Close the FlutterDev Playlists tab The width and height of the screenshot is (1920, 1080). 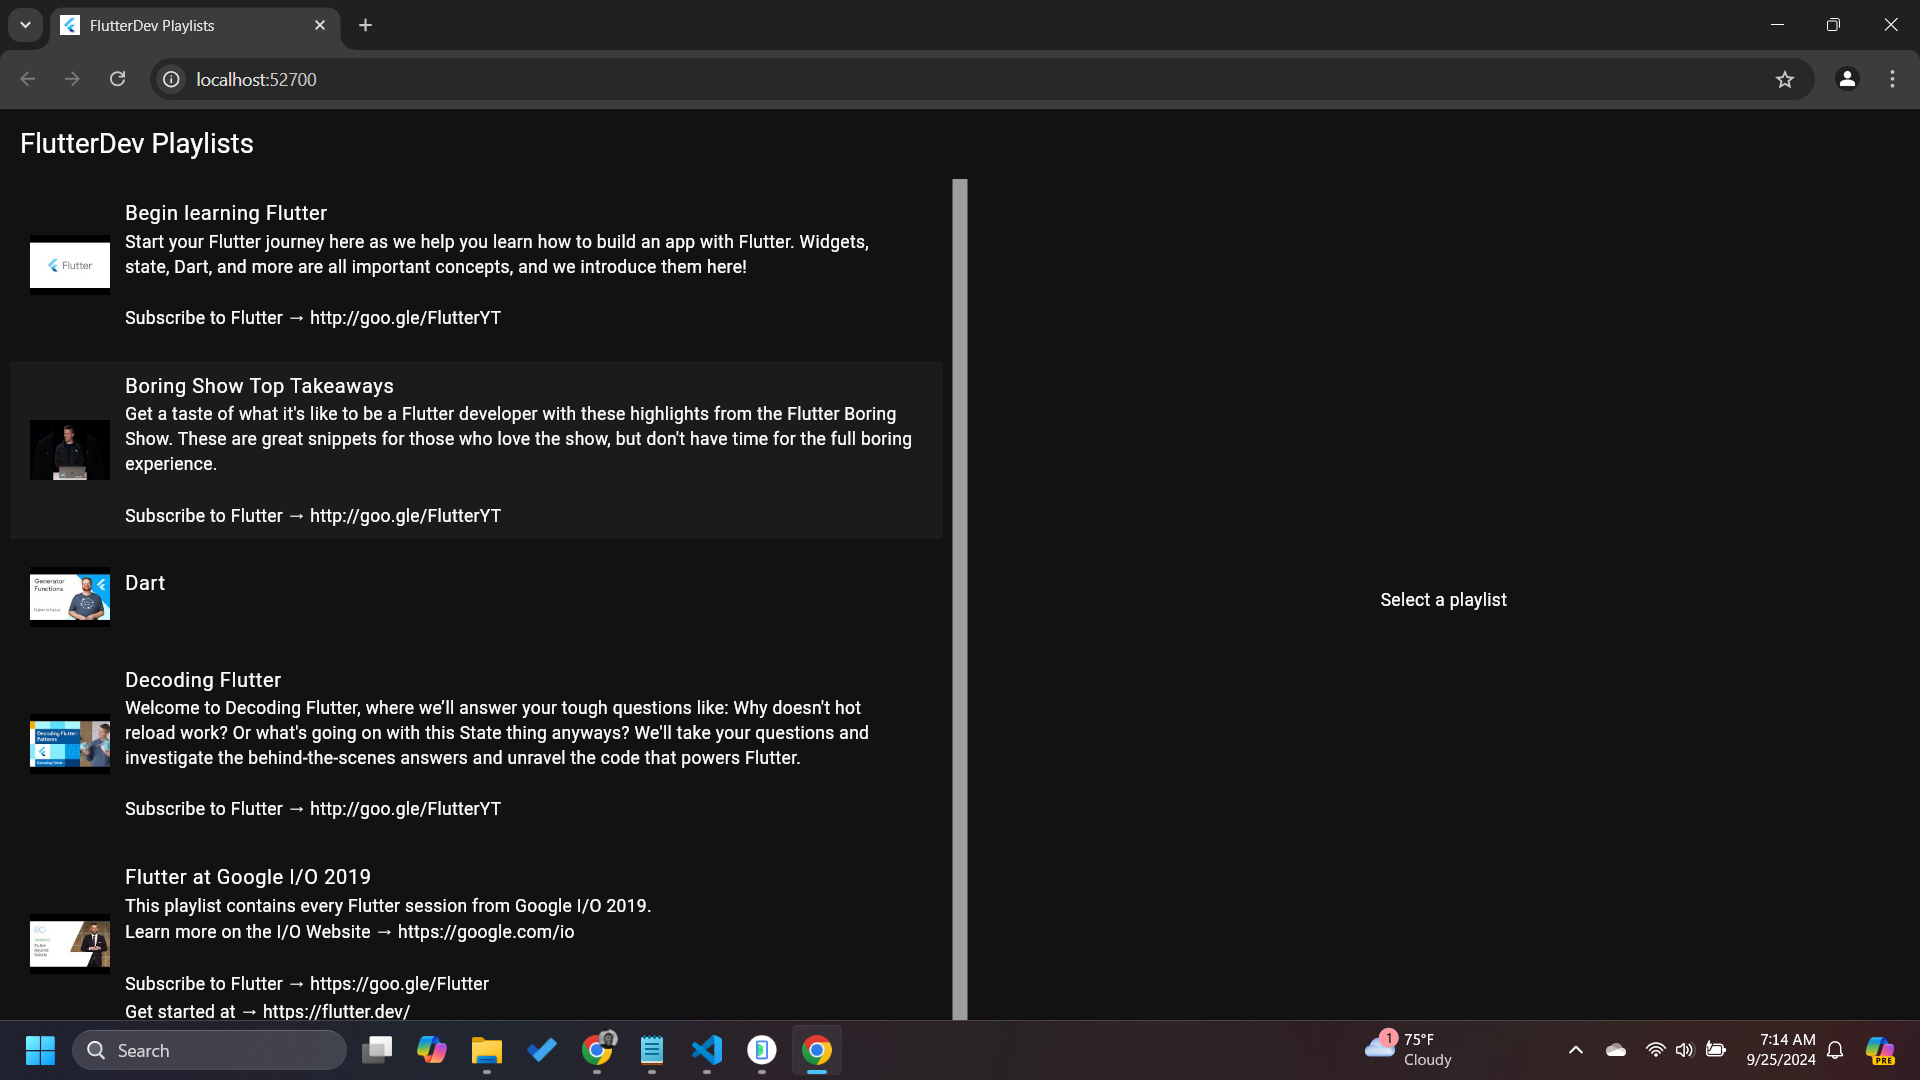[x=320, y=25]
